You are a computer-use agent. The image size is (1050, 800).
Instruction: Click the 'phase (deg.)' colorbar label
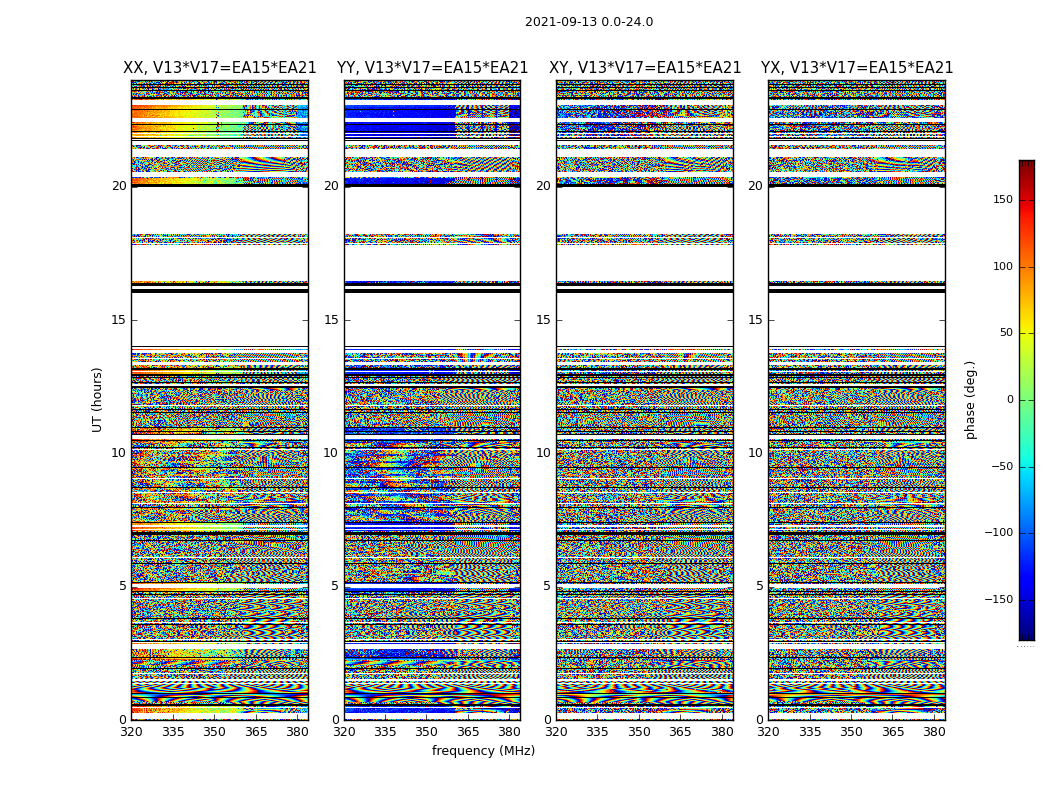point(970,400)
